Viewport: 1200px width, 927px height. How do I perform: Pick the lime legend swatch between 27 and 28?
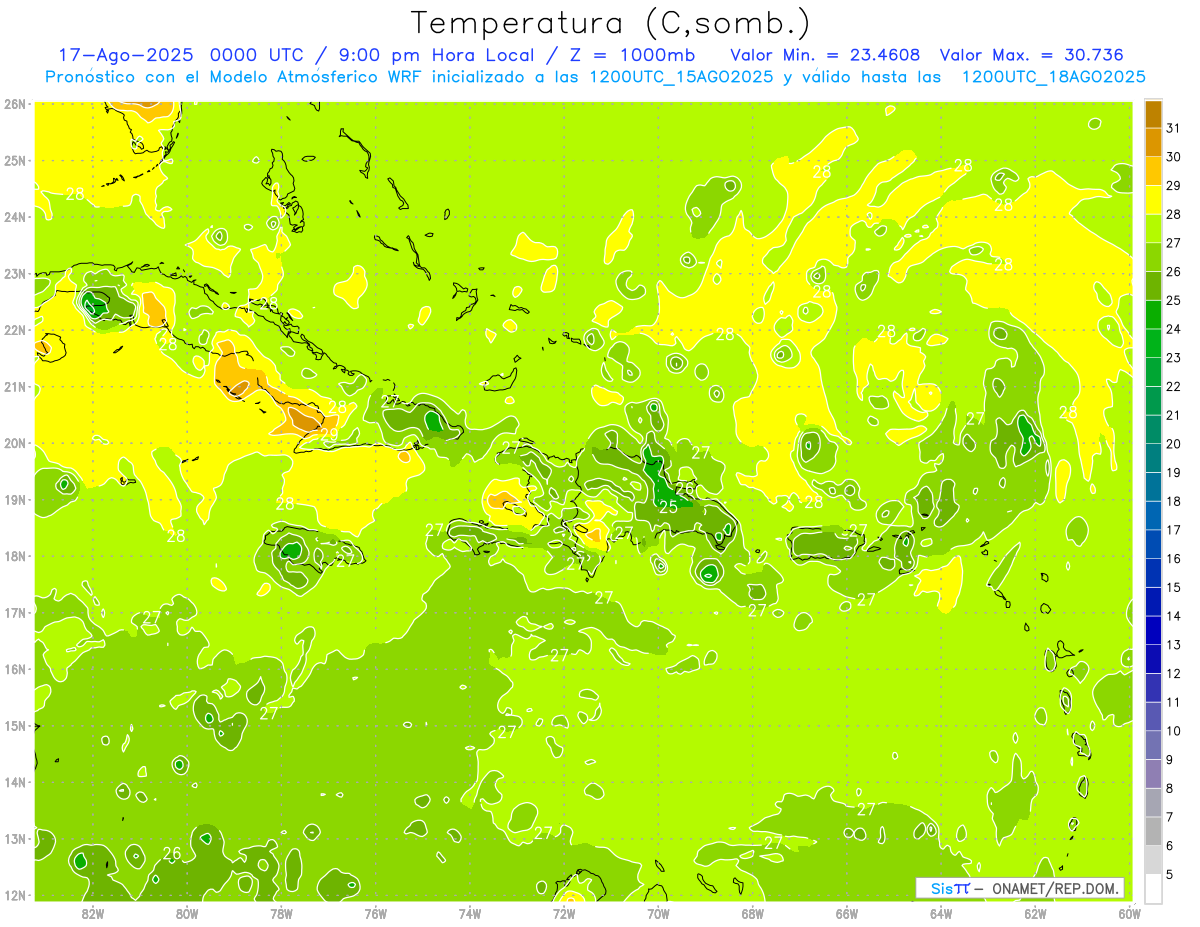1153,229
